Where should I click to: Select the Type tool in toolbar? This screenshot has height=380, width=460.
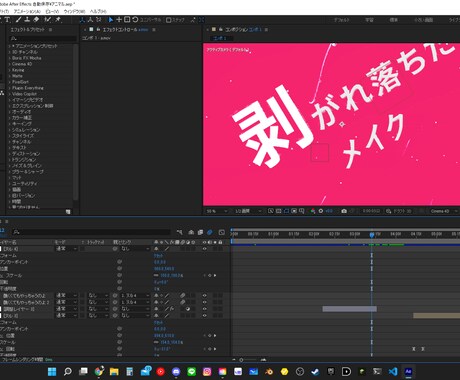pyautogui.click(x=7, y=20)
